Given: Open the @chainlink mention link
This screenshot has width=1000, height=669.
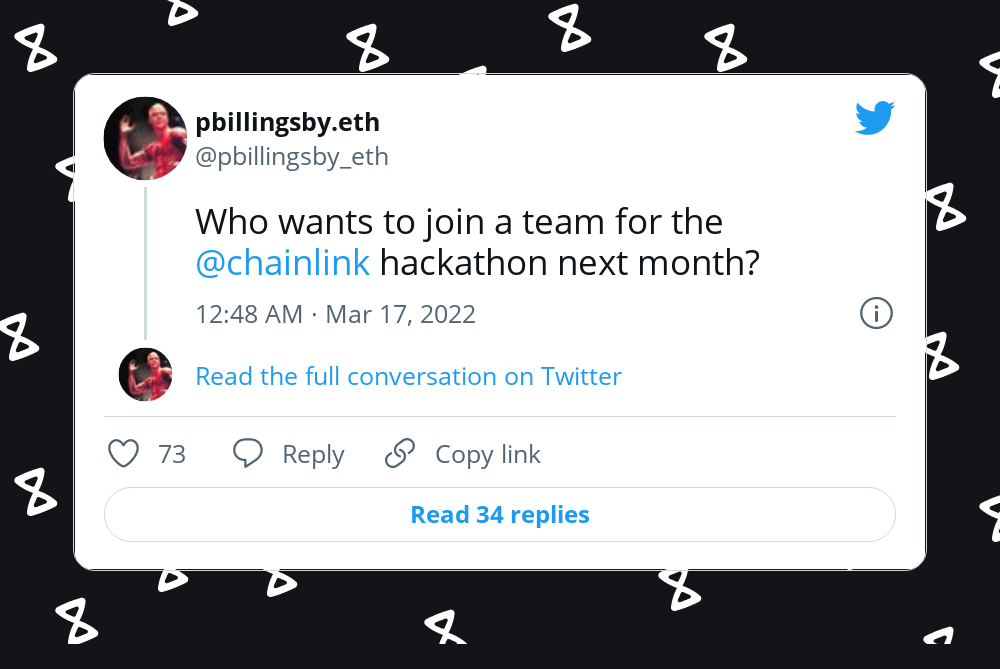Looking at the screenshot, I should (283, 262).
